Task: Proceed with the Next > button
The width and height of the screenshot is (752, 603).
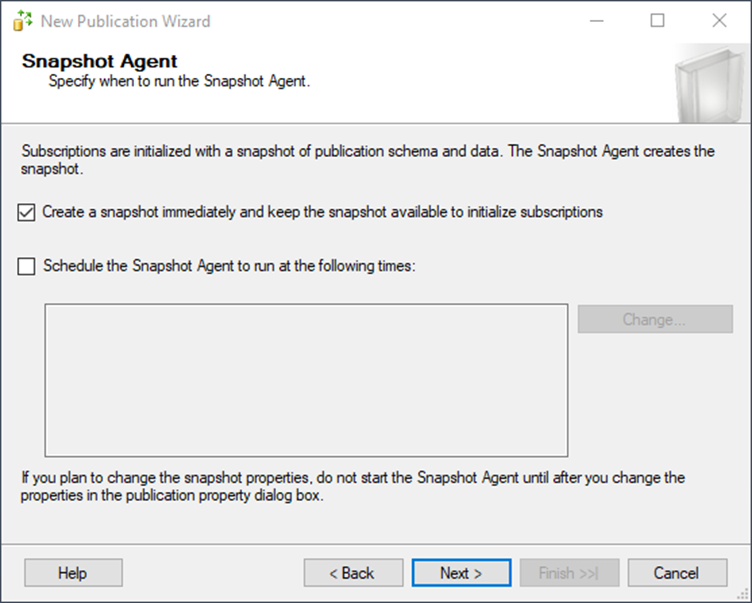Action: [461, 573]
